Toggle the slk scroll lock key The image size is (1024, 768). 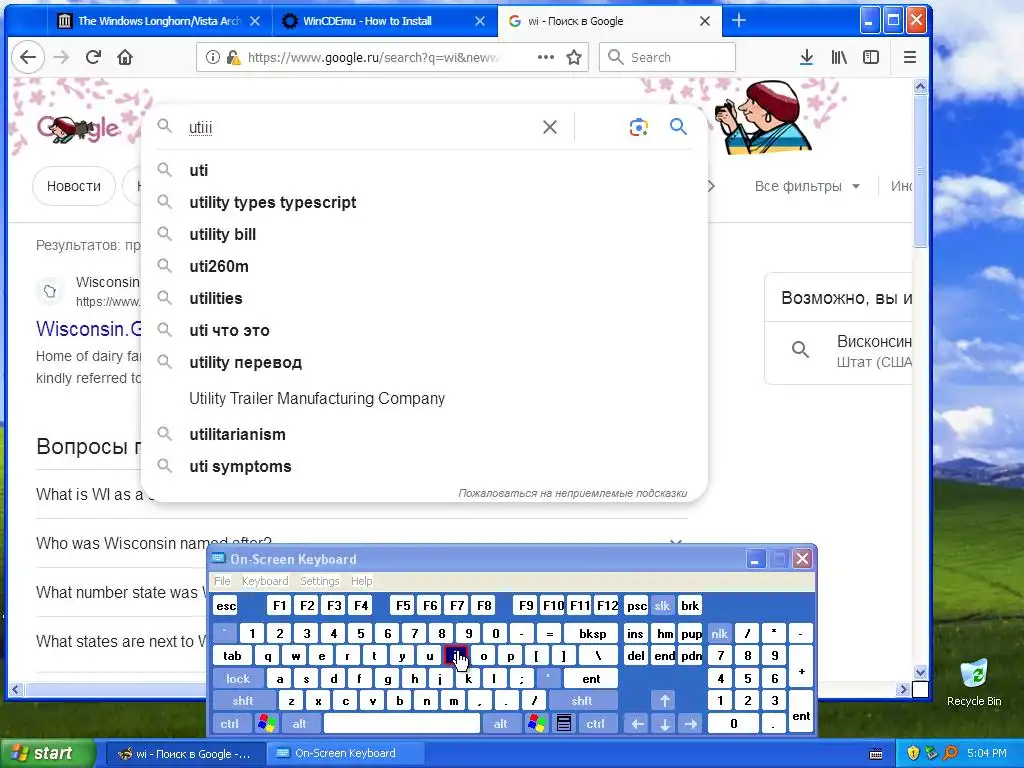coord(662,606)
